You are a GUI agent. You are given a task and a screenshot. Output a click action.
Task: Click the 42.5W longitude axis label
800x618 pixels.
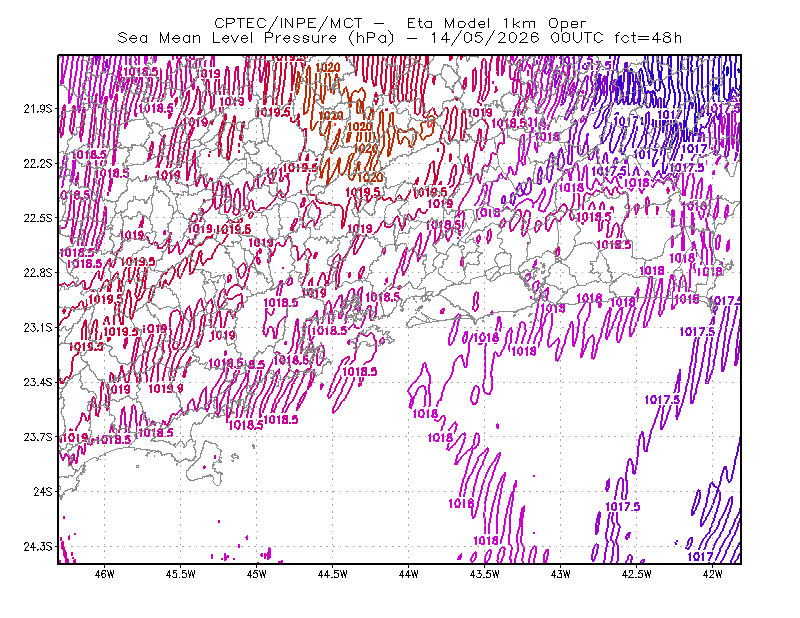click(x=637, y=574)
